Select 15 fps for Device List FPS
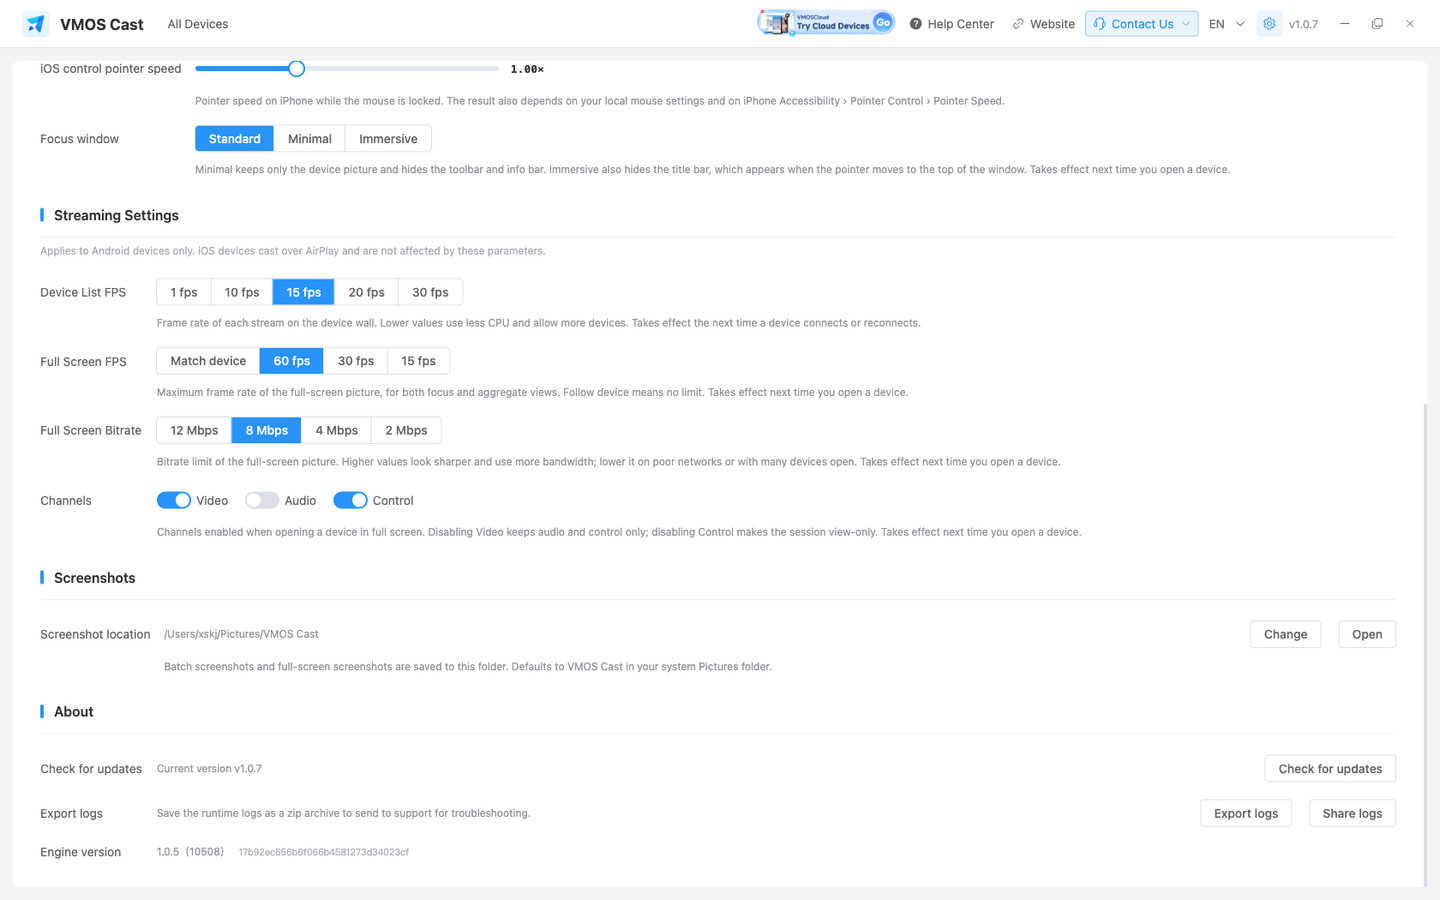 [x=304, y=292]
